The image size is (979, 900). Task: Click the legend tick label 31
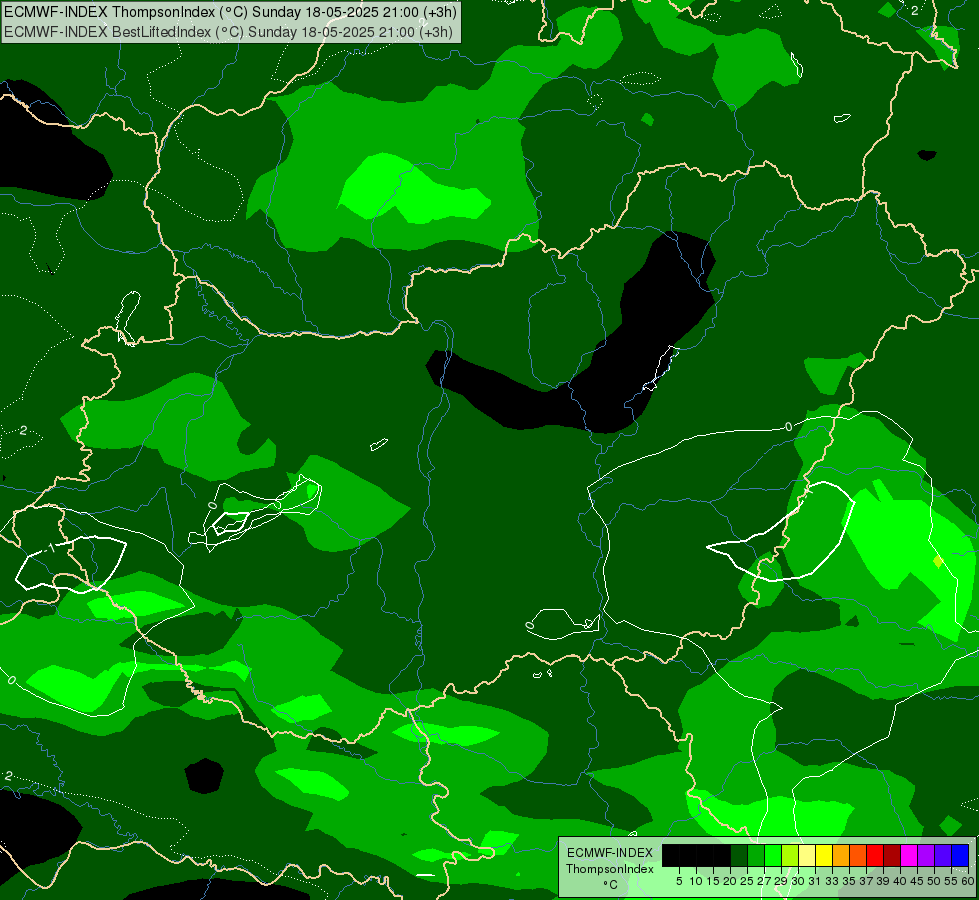click(815, 881)
